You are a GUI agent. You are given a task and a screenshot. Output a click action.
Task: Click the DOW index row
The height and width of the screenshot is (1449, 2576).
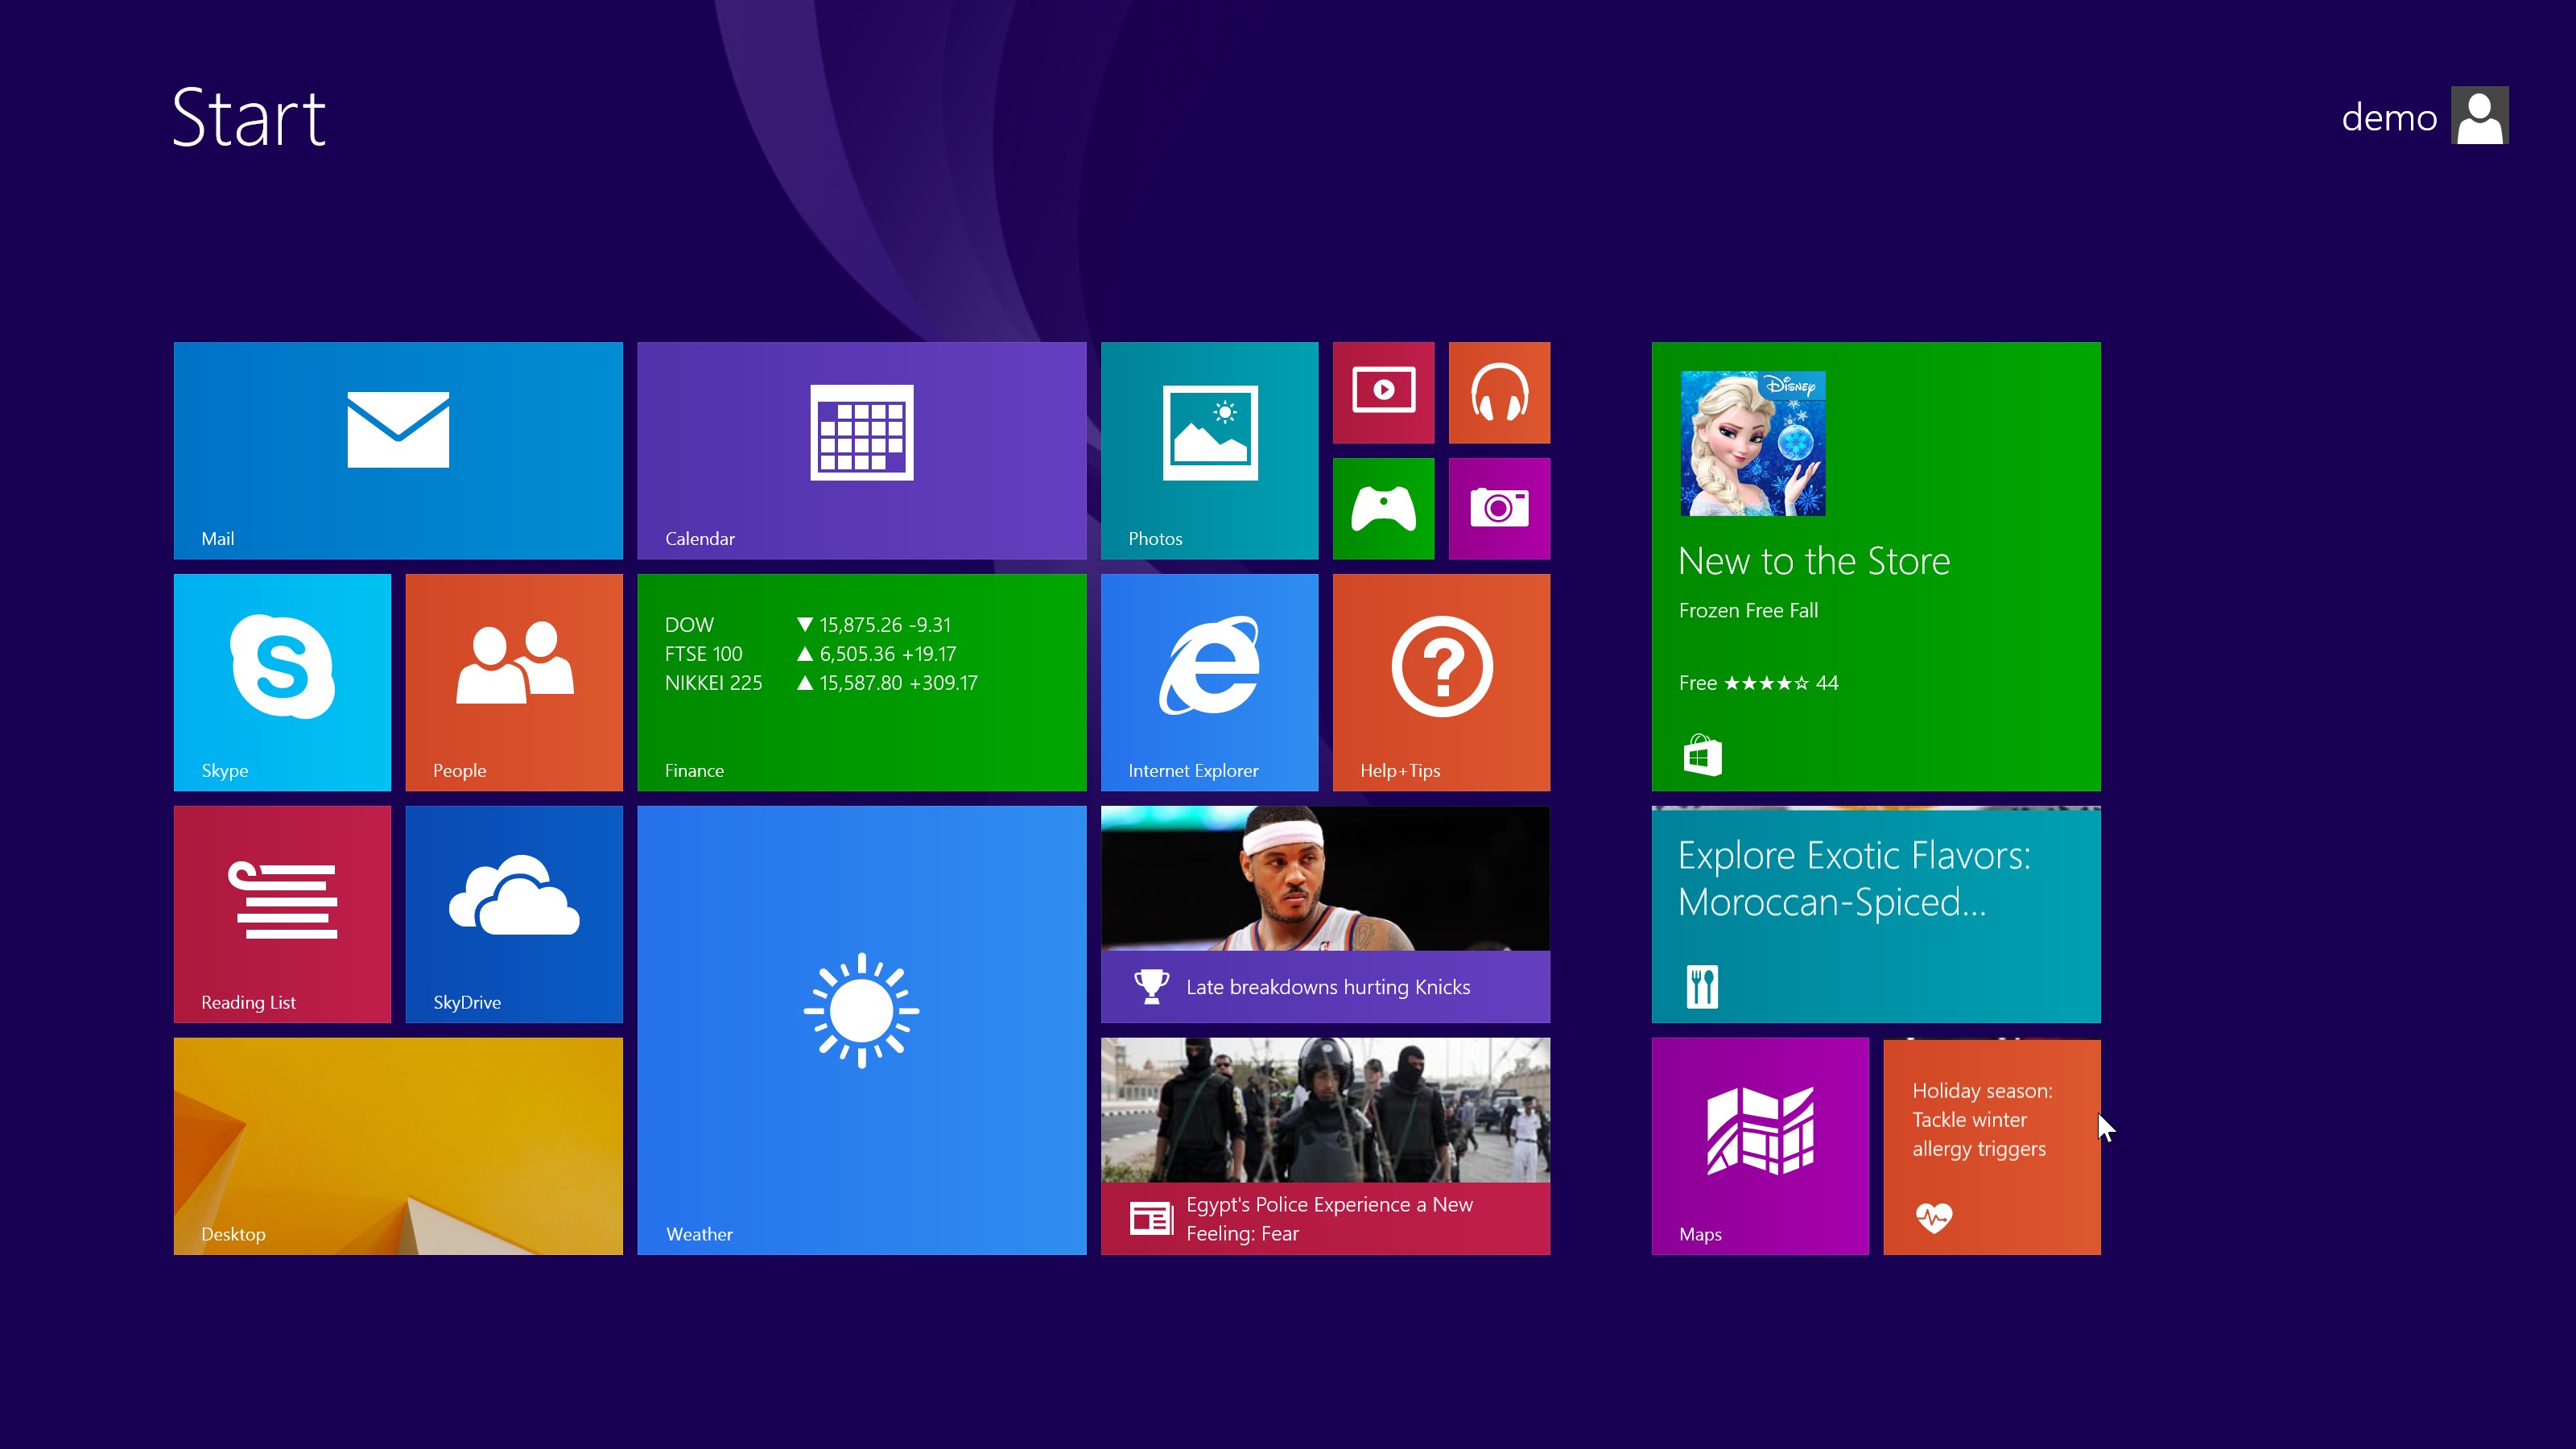pos(808,625)
